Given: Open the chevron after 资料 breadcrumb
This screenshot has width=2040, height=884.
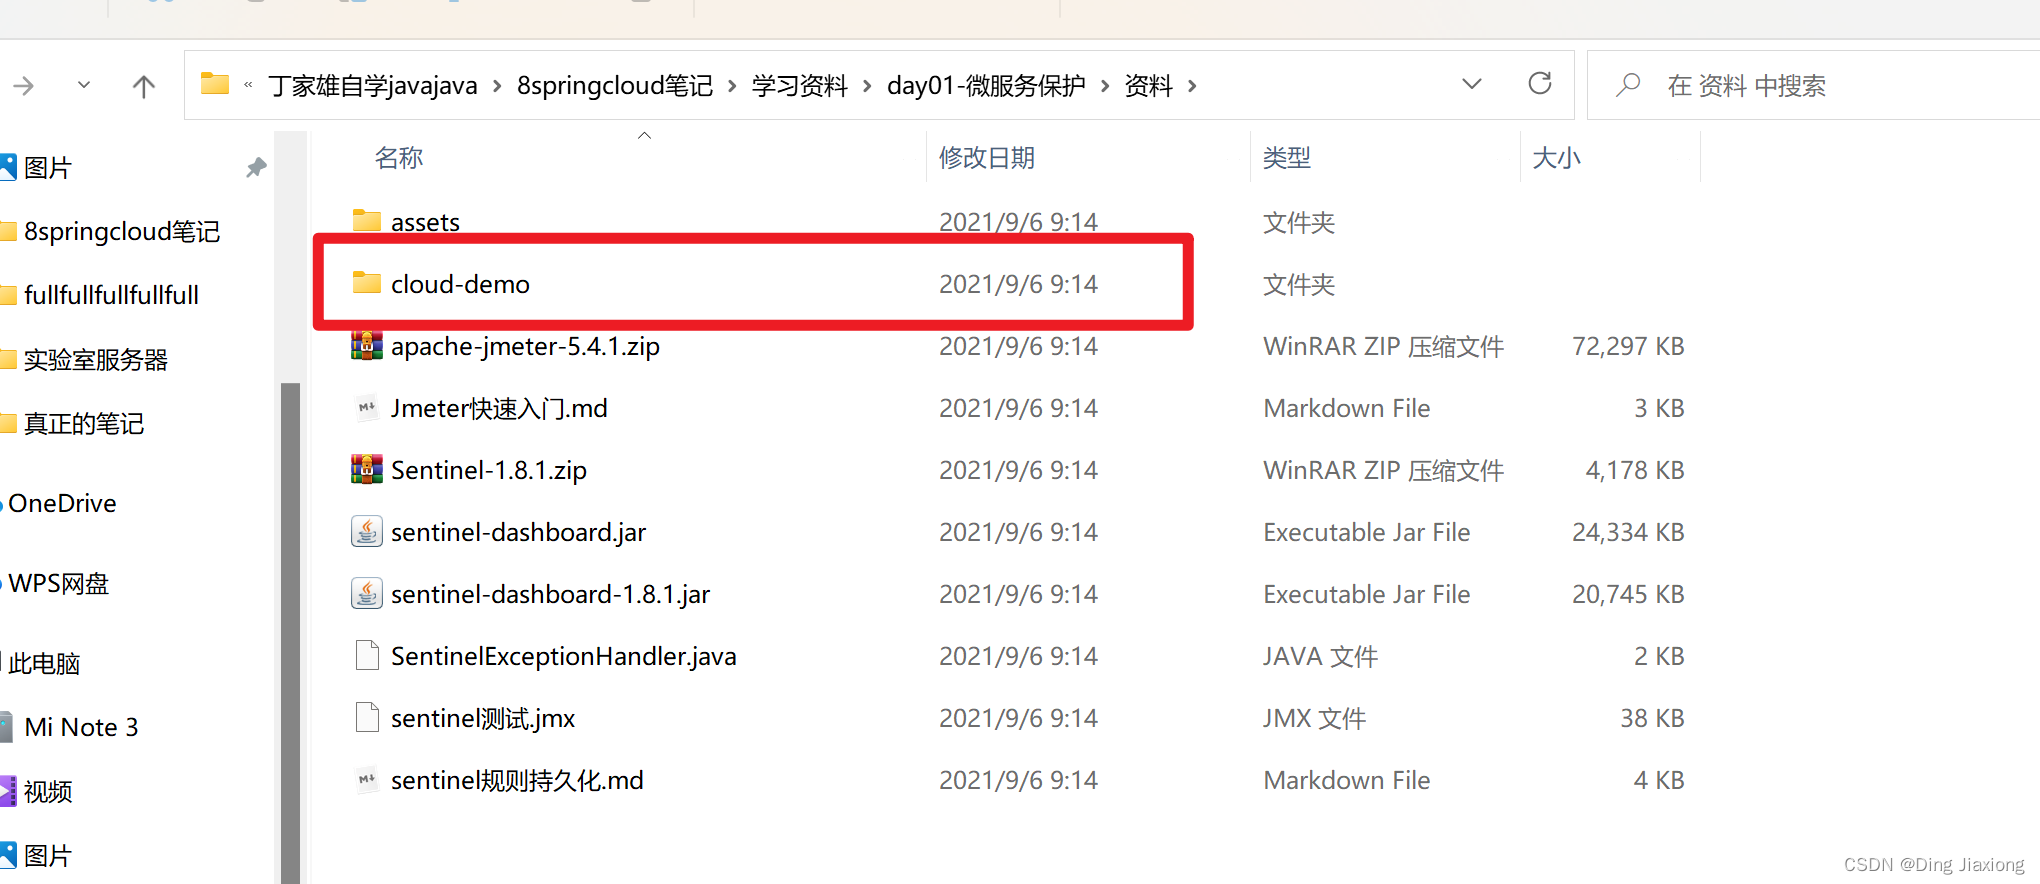Looking at the screenshot, I should (x=1192, y=86).
